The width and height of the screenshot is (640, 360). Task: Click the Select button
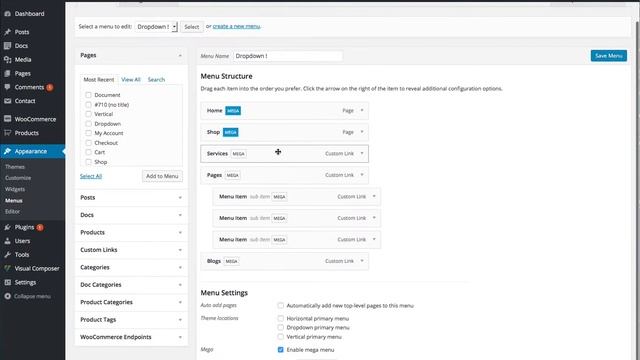click(x=191, y=27)
